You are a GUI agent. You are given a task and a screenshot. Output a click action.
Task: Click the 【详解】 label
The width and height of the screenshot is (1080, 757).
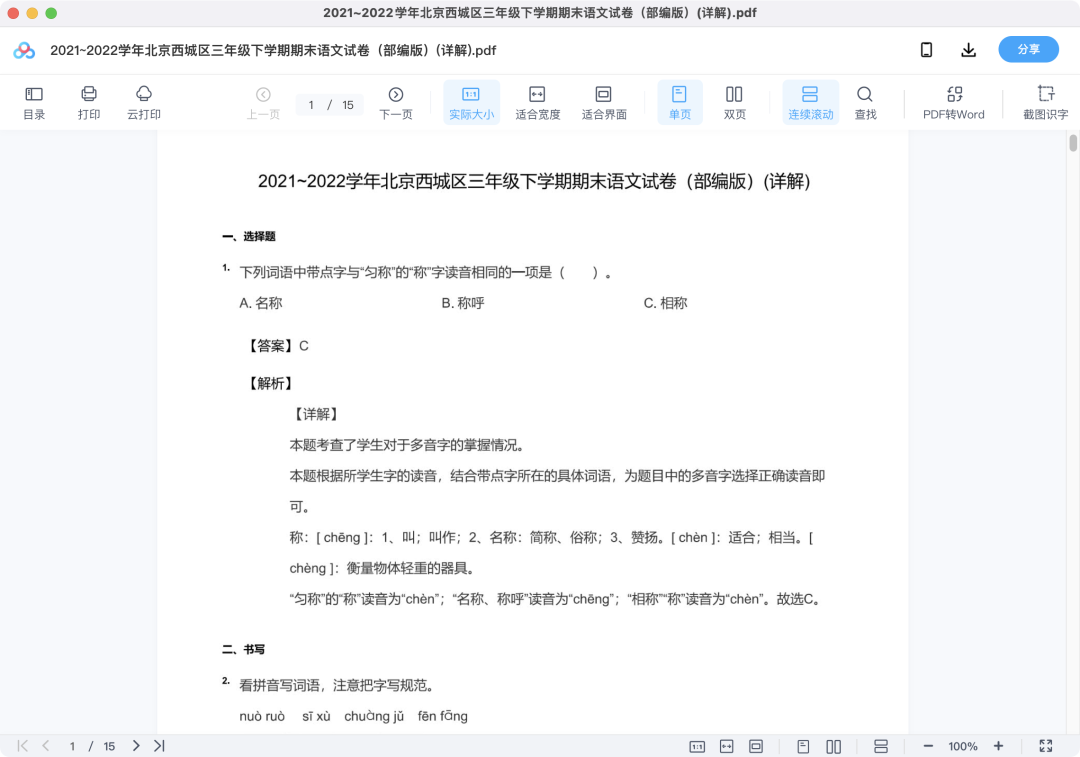(315, 414)
